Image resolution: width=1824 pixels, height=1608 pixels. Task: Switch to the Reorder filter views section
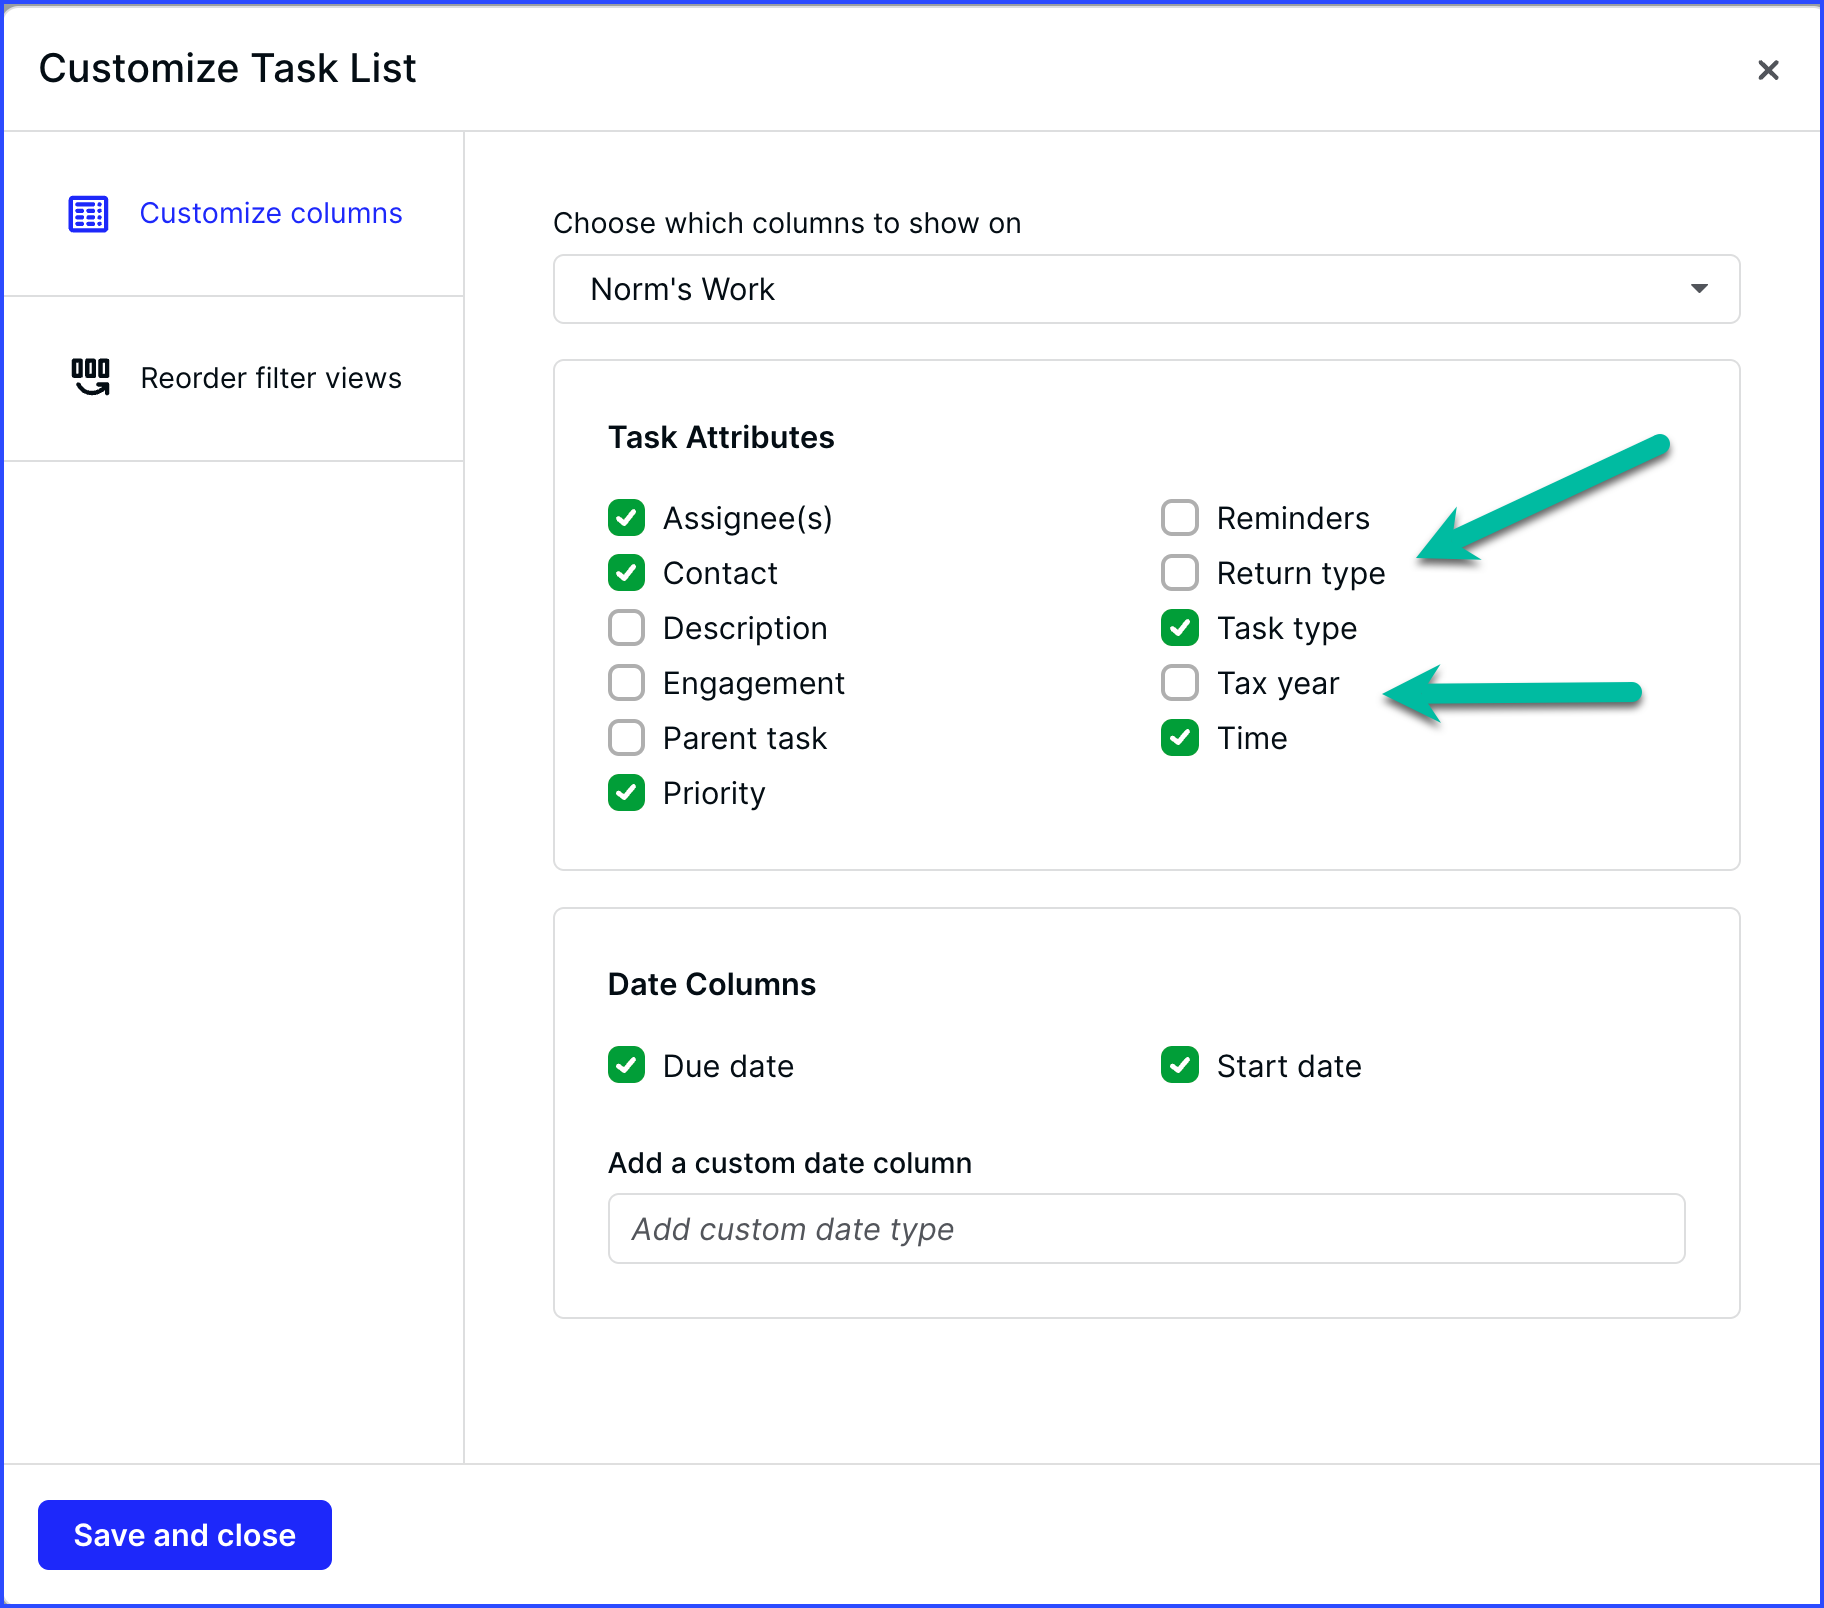tap(271, 377)
